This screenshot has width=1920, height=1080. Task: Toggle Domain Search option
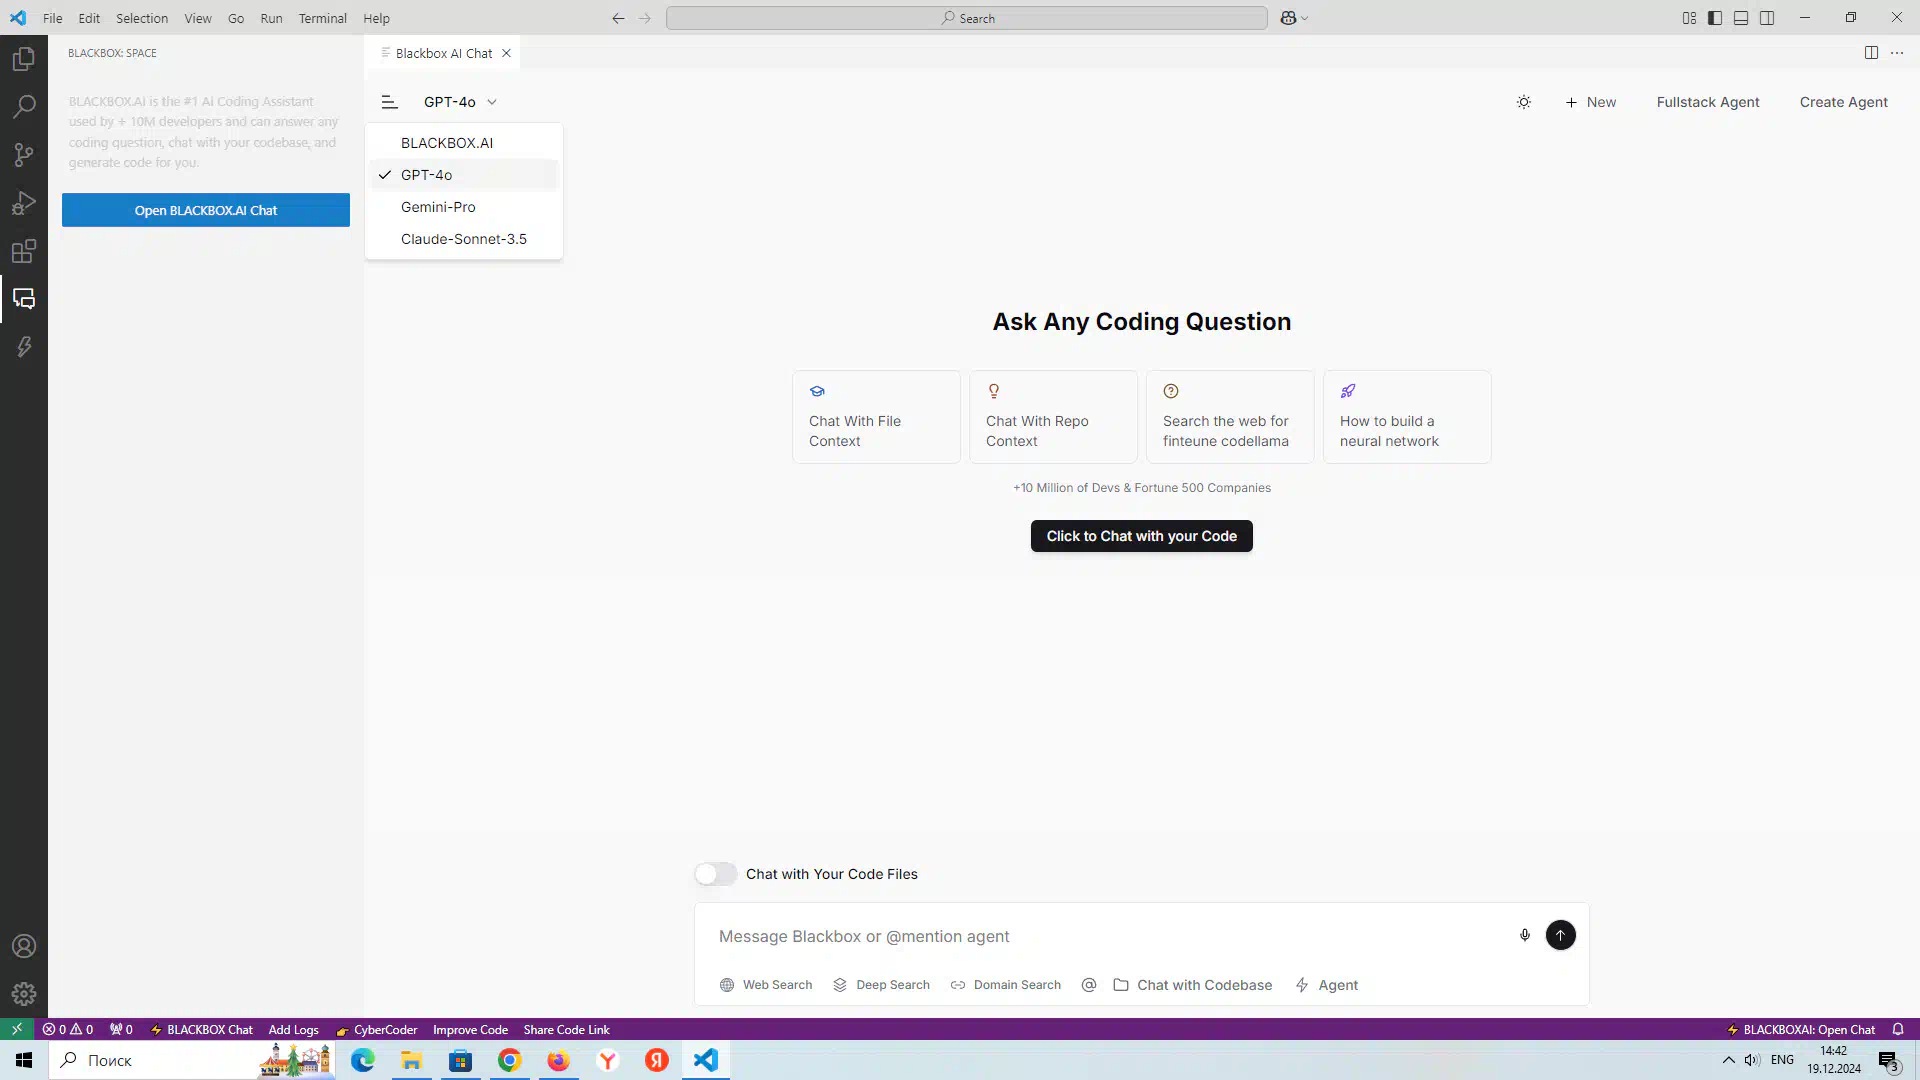1005,985
